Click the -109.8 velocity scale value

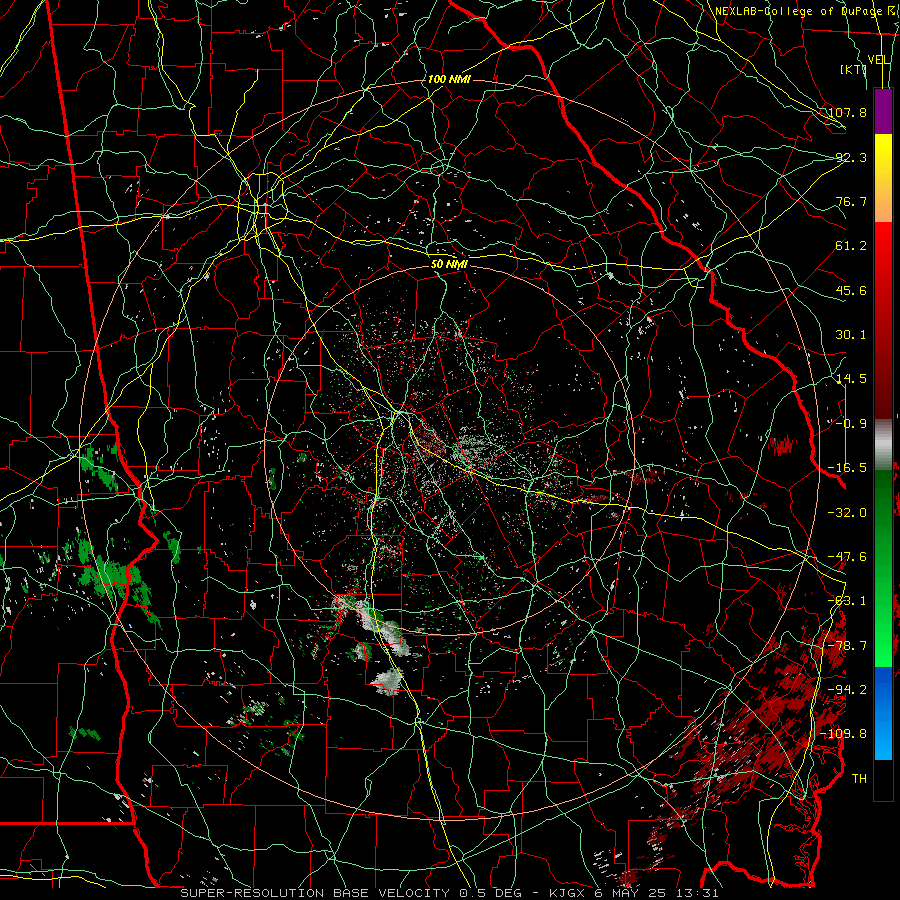(x=845, y=734)
